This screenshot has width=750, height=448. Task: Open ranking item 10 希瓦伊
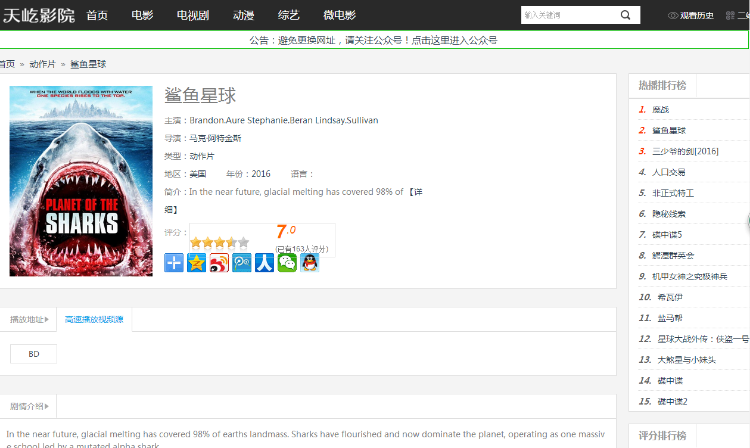click(670, 297)
